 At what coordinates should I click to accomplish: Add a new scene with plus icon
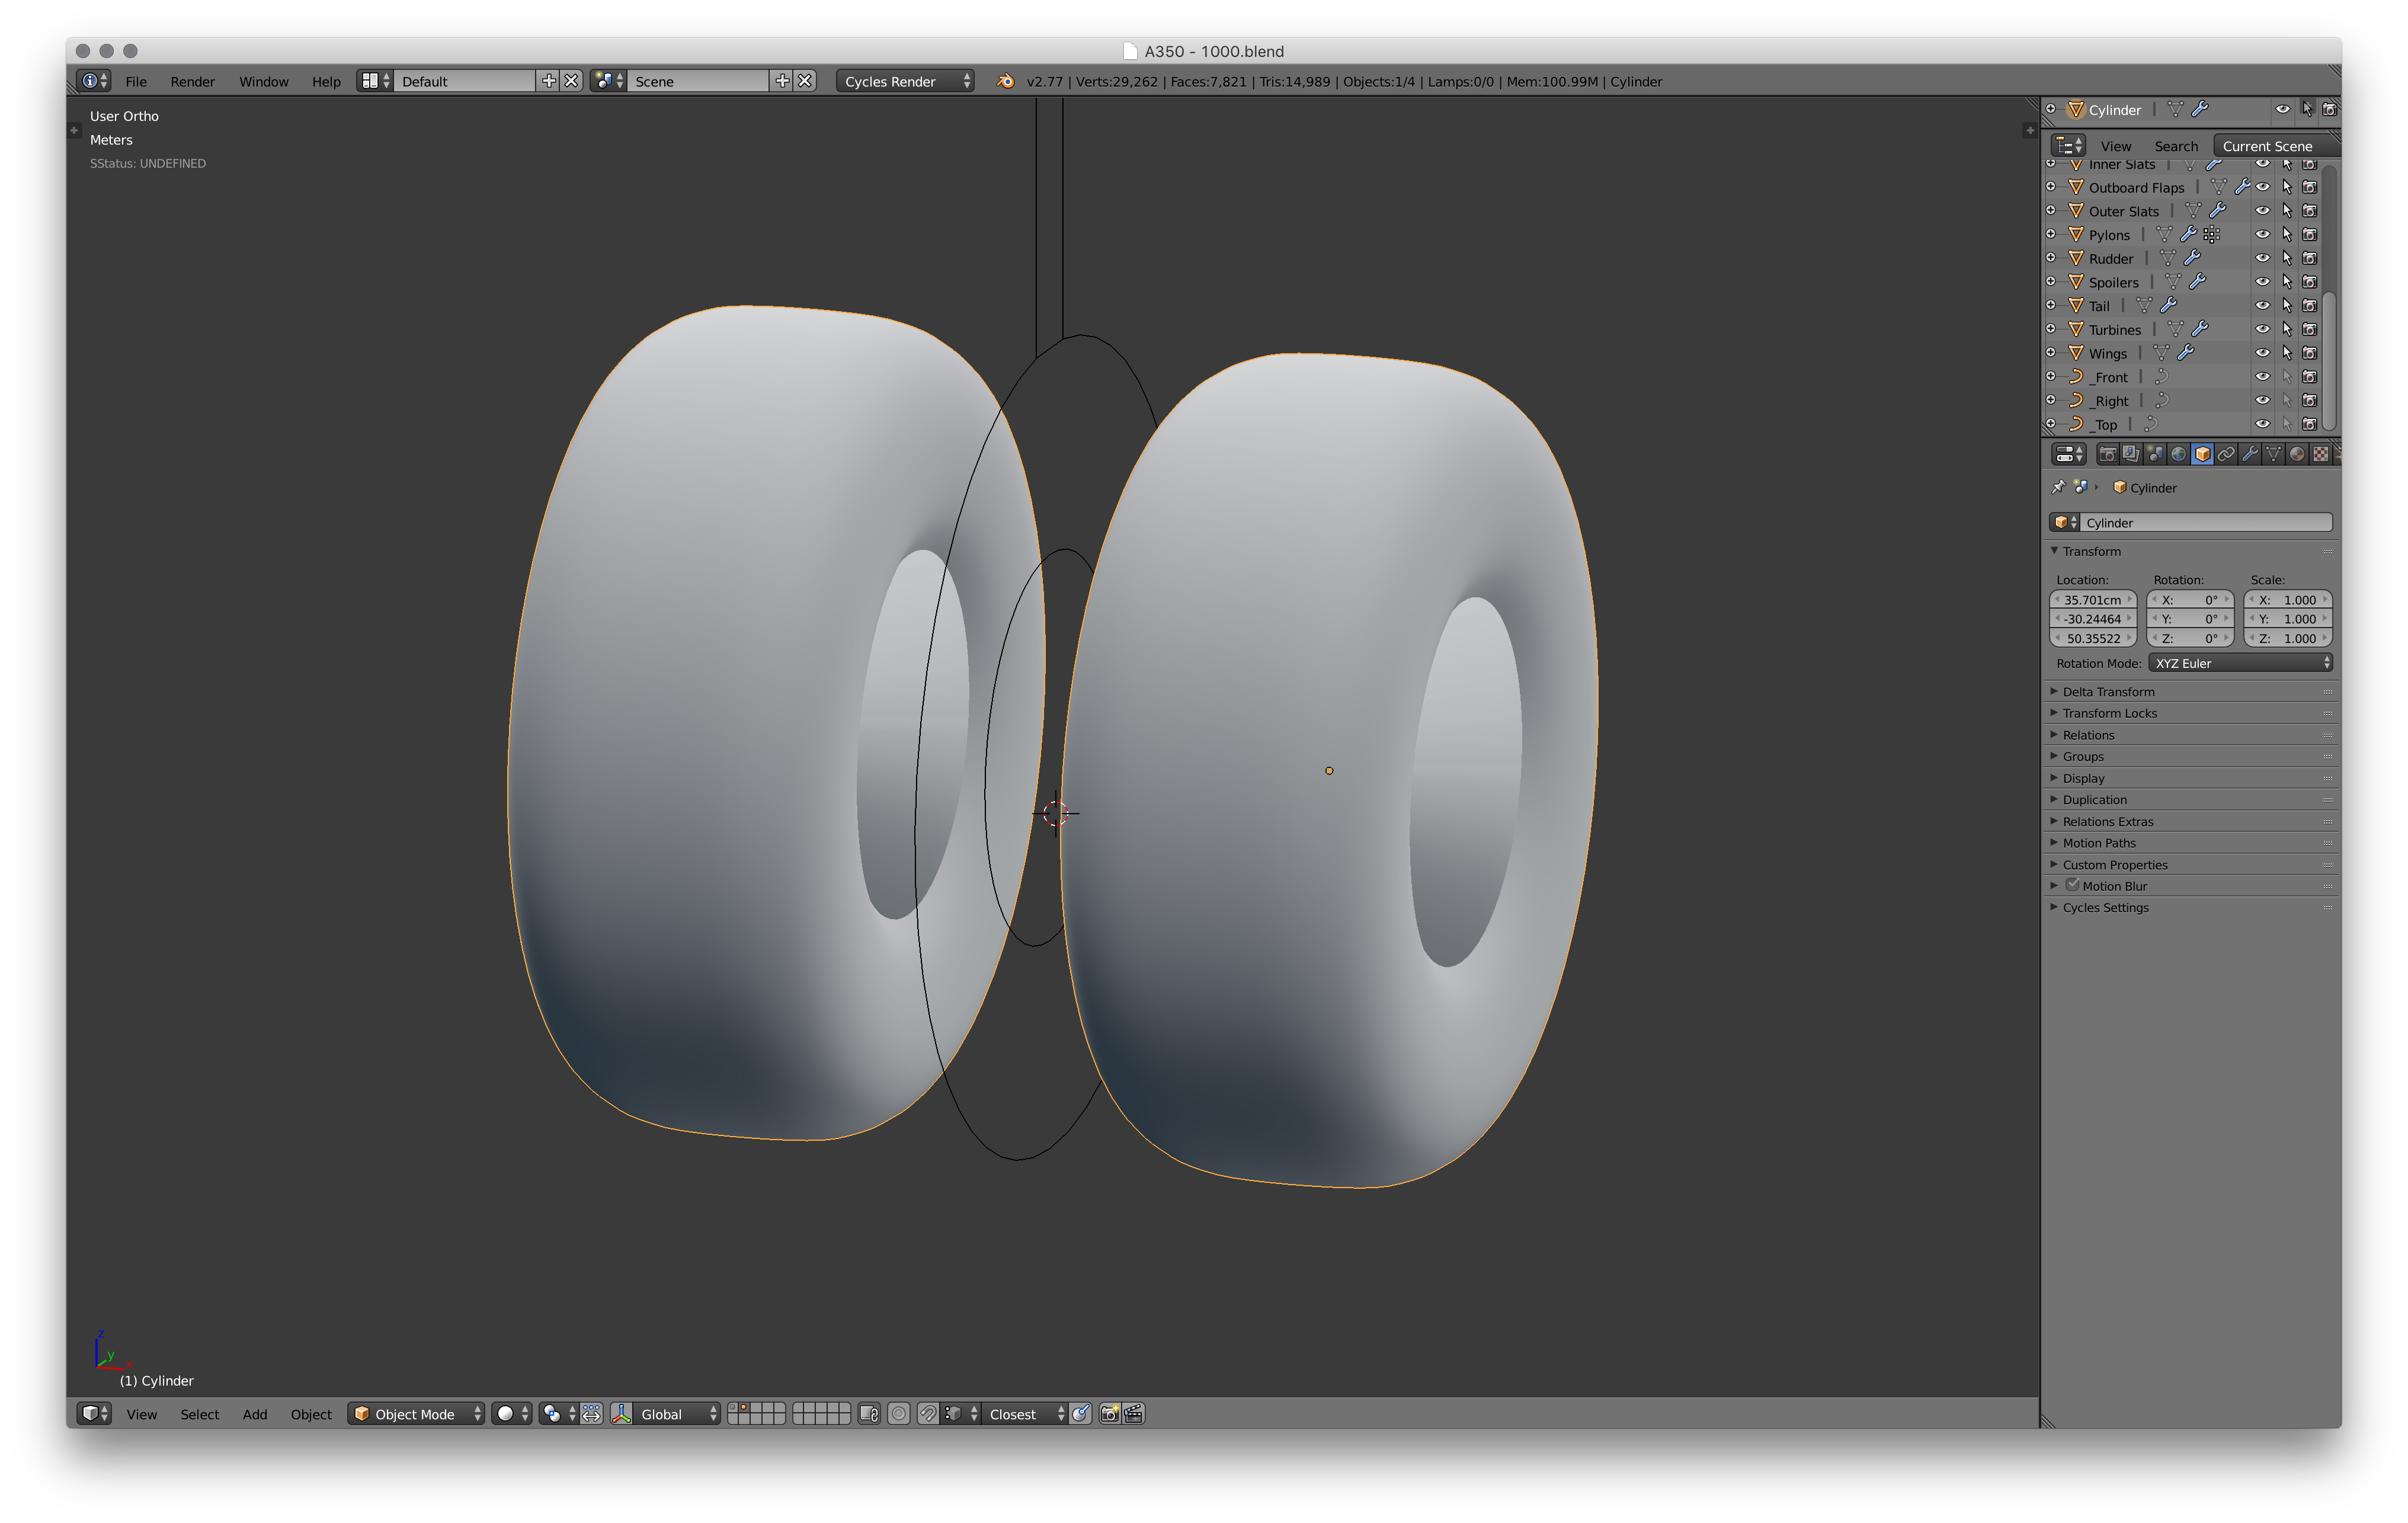[782, 81]
